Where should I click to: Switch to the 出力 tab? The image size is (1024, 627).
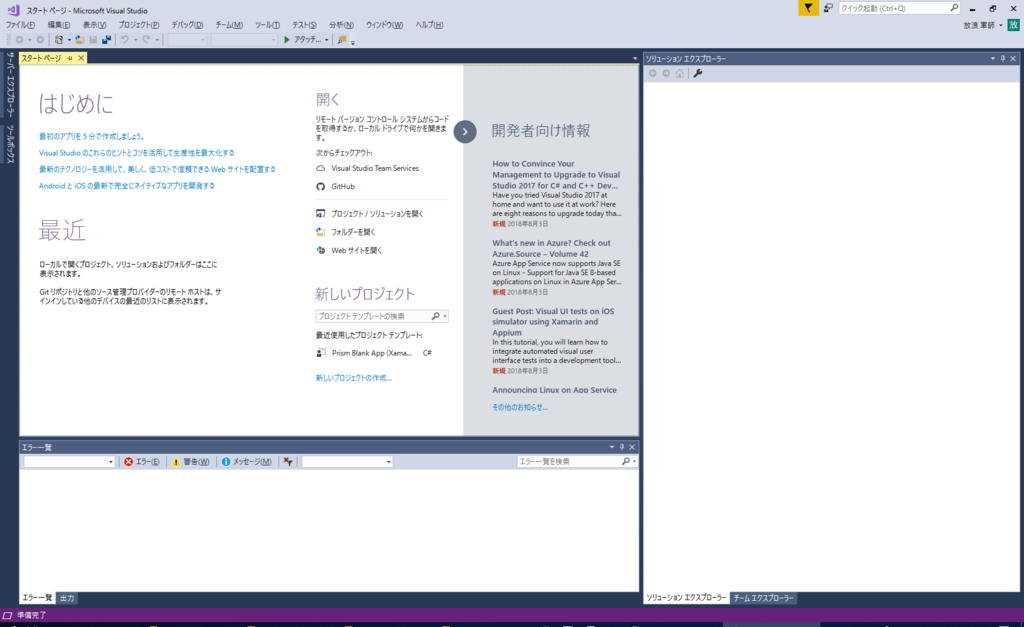(x=67, y=598)
